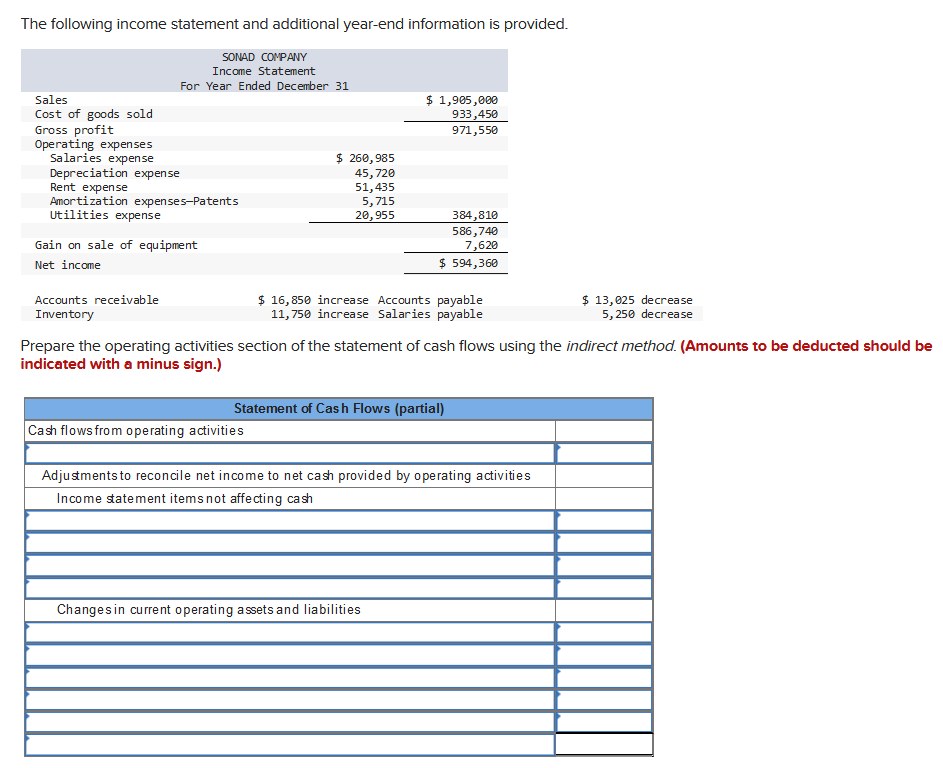Click the 'Sales' line item
Viewport: 943px width, 768px height.
point(51,100)
